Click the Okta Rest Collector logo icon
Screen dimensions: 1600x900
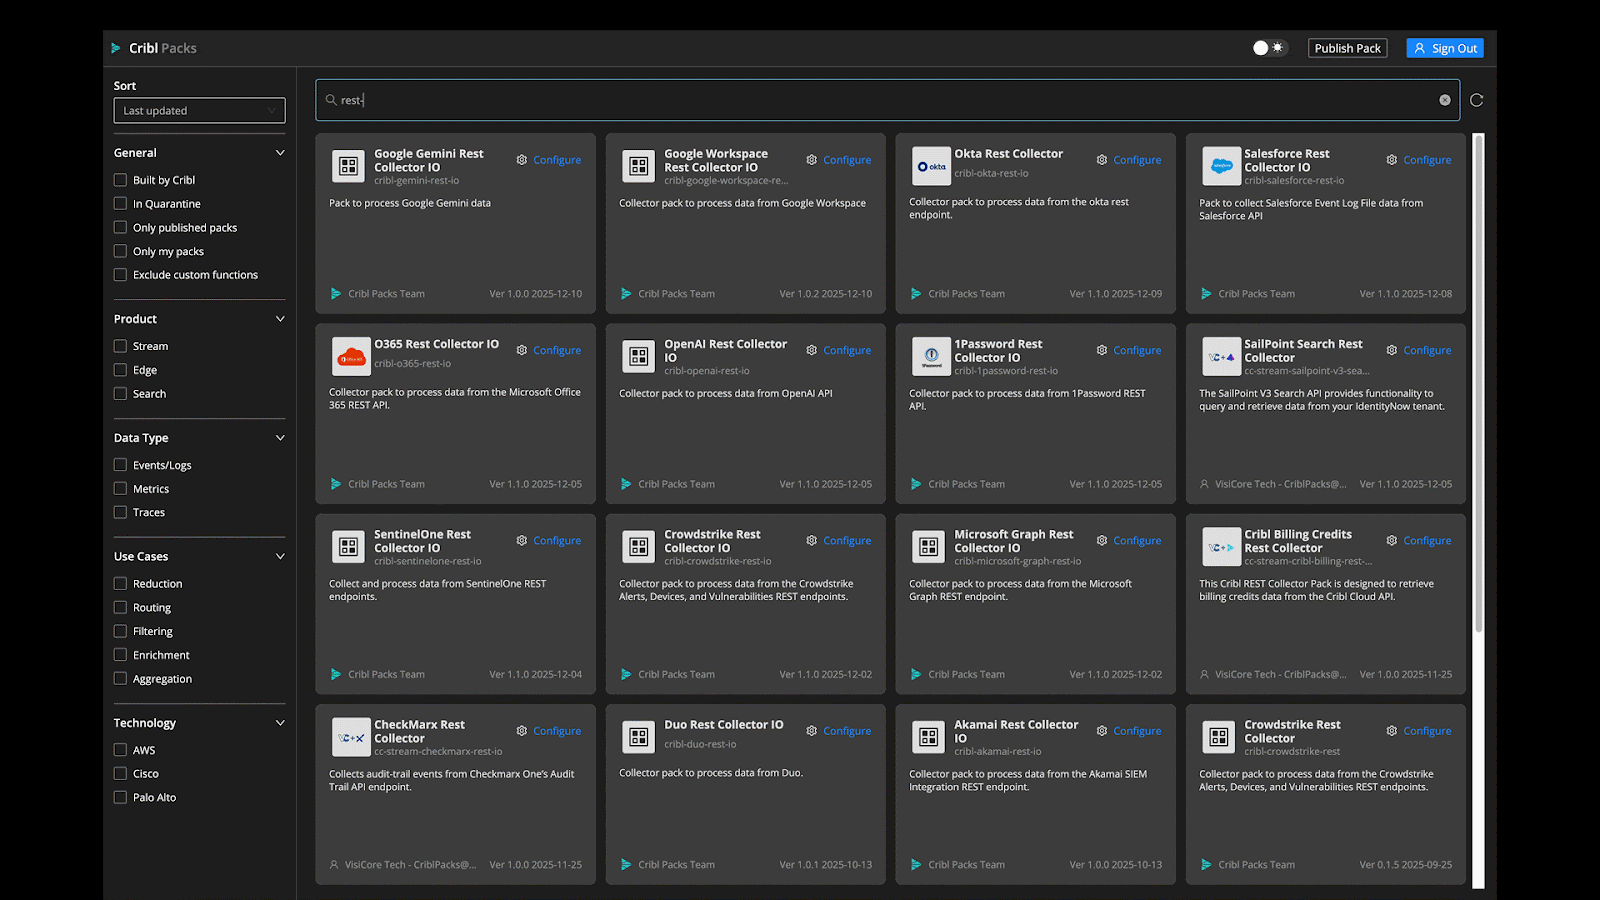(931, 166)
